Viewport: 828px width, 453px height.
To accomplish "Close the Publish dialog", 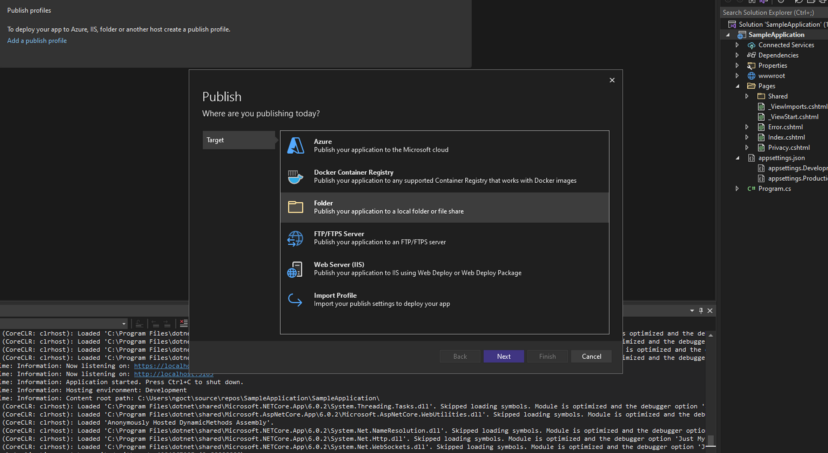I will pos(612,80).
